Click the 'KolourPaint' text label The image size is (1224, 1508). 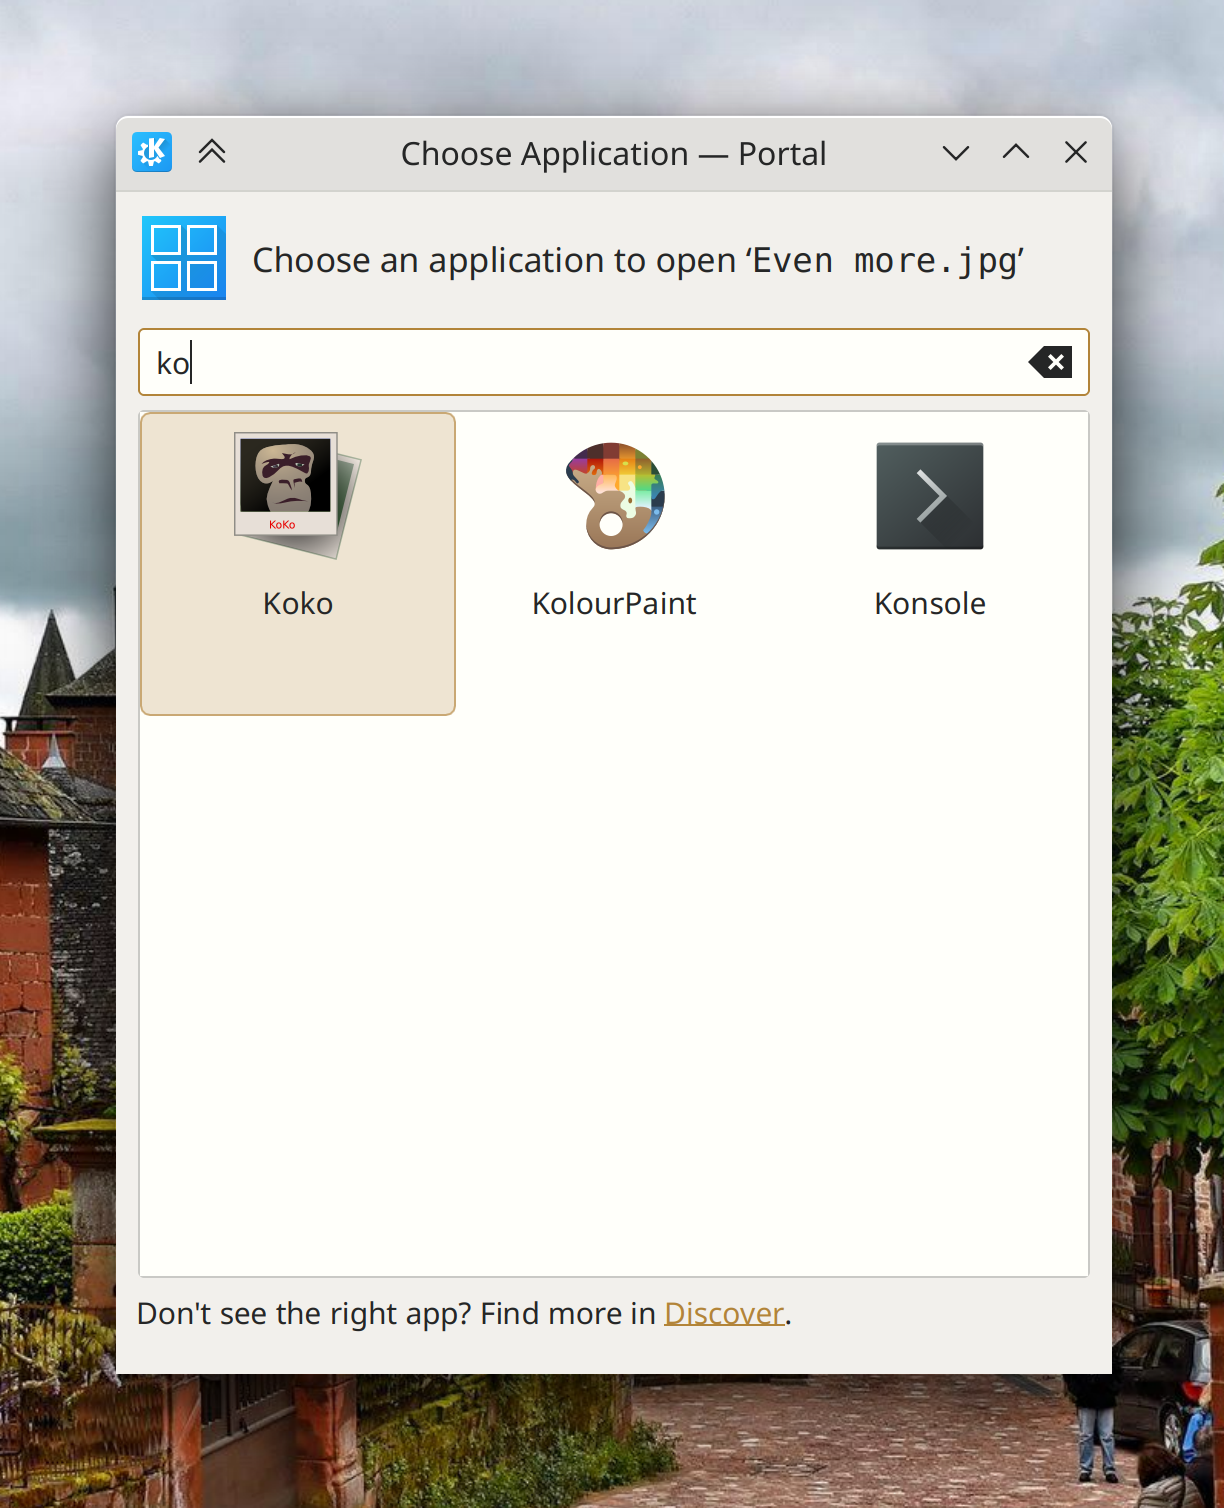tap(614, 604)
